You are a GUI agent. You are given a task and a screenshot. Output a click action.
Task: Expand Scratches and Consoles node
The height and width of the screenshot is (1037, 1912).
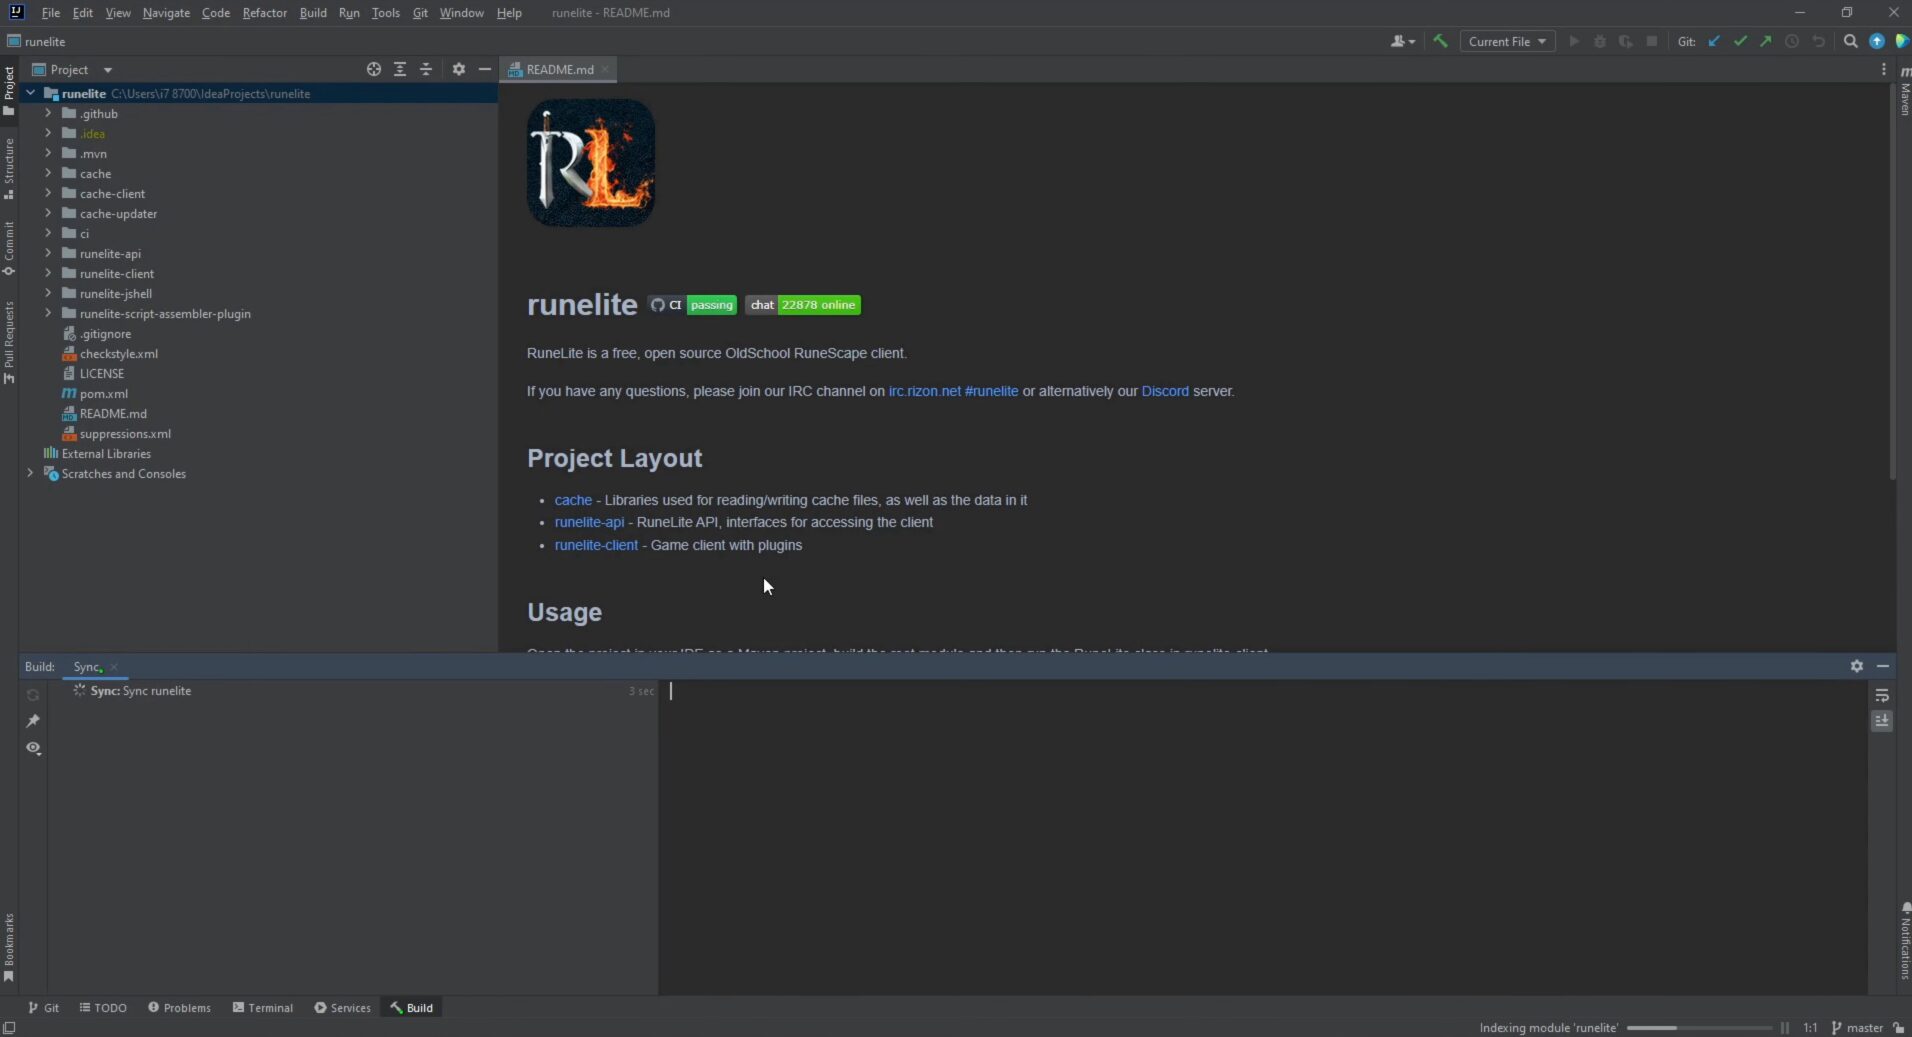click(x=29, y=474)
